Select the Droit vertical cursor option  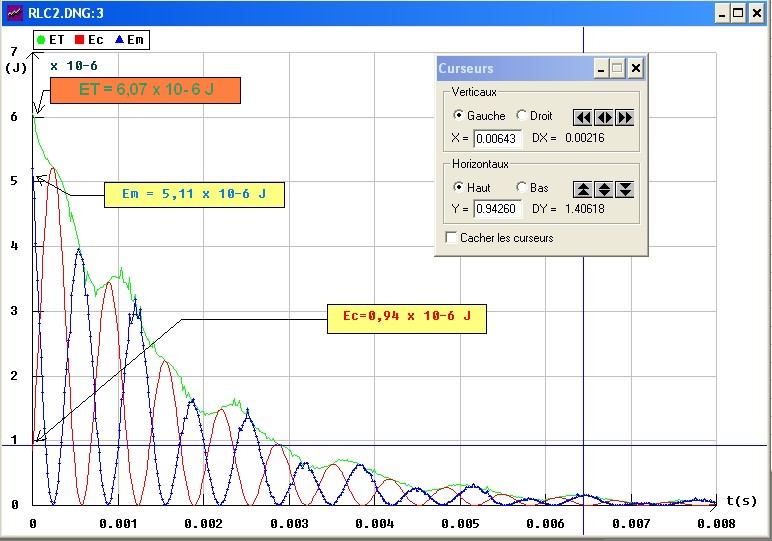coord(521,116)
